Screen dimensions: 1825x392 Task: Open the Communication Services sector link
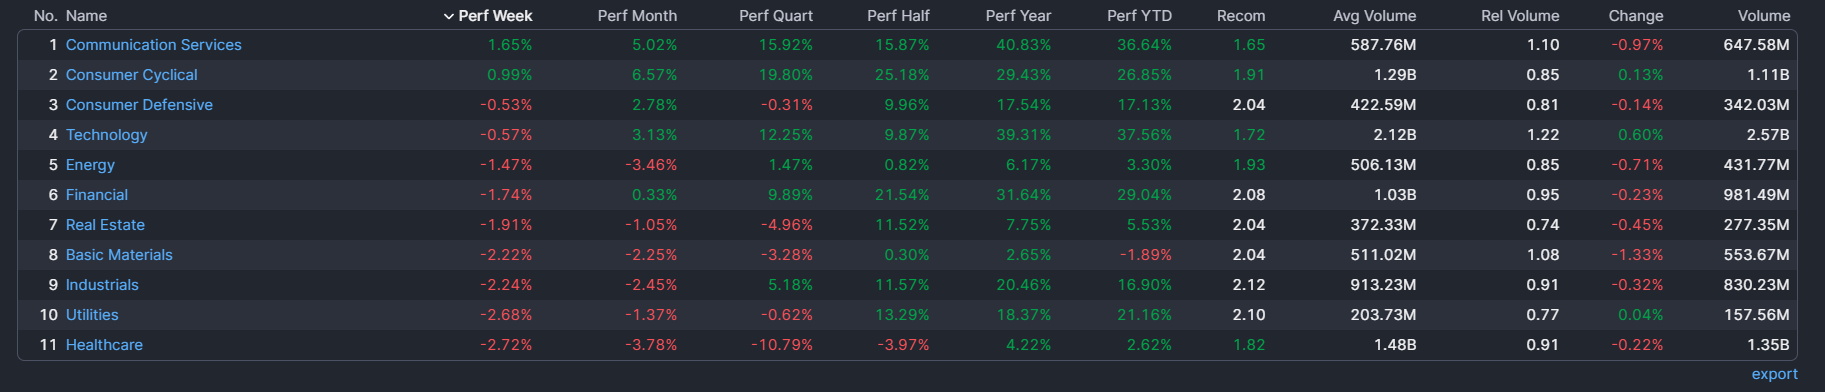[x=153, y=45]
